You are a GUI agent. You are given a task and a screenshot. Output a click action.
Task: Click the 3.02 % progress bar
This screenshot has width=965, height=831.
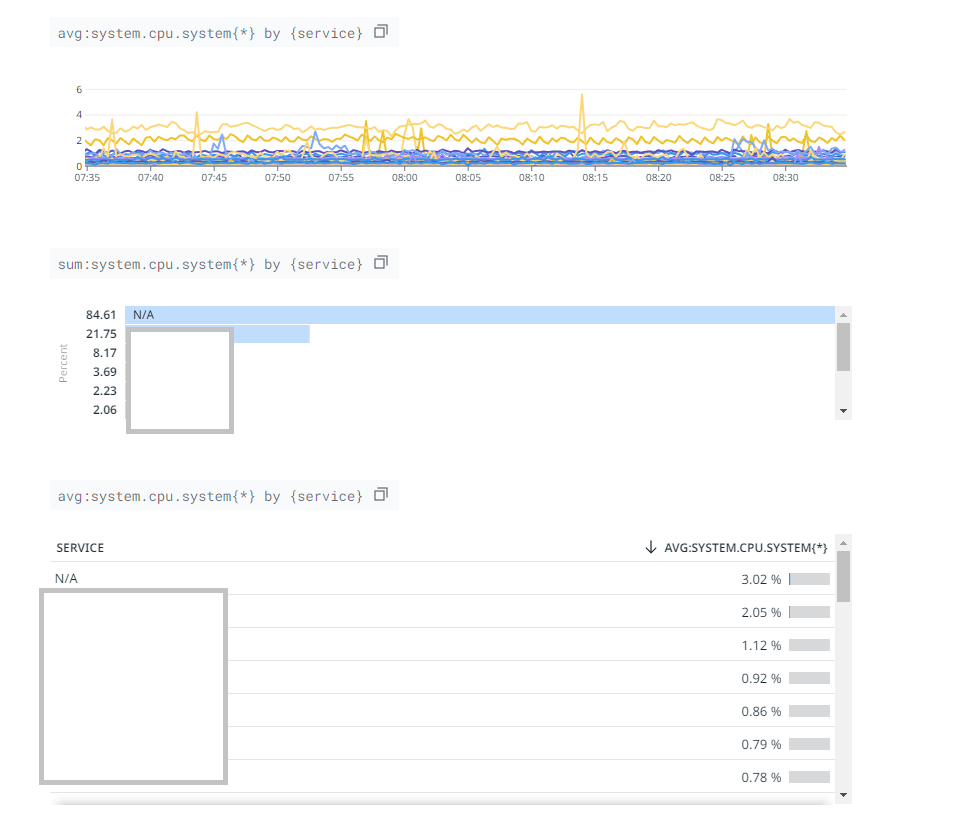coord(809,579)
